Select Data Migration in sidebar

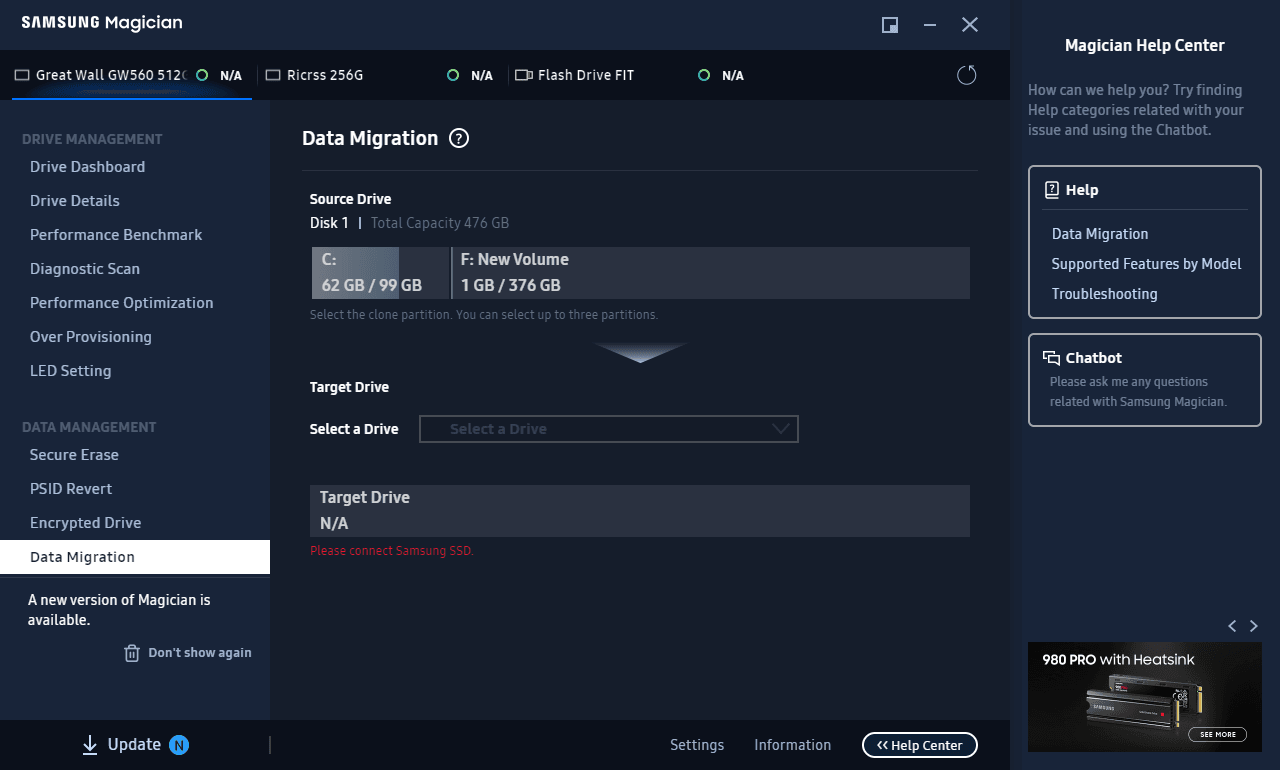(135, 557)
